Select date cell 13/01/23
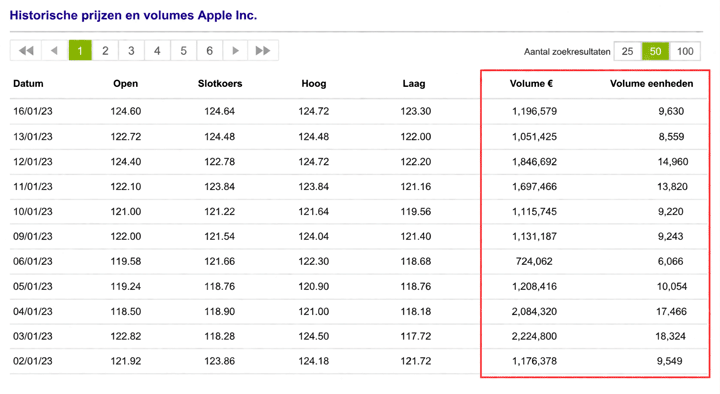This screenshot has width=720, height=394. pos(33,136)
